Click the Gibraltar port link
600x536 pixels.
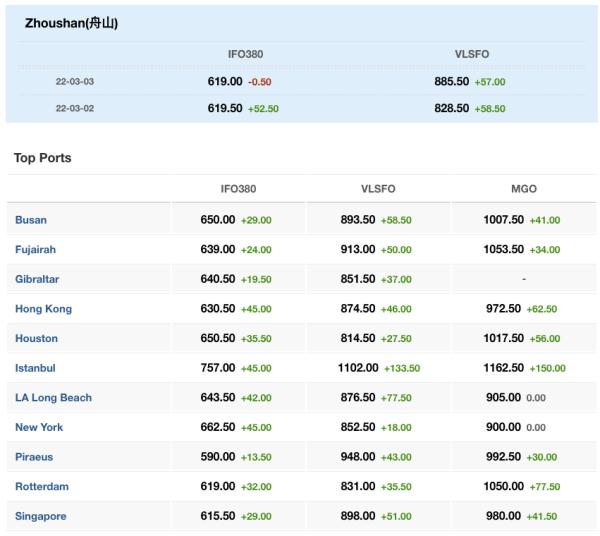37,279
